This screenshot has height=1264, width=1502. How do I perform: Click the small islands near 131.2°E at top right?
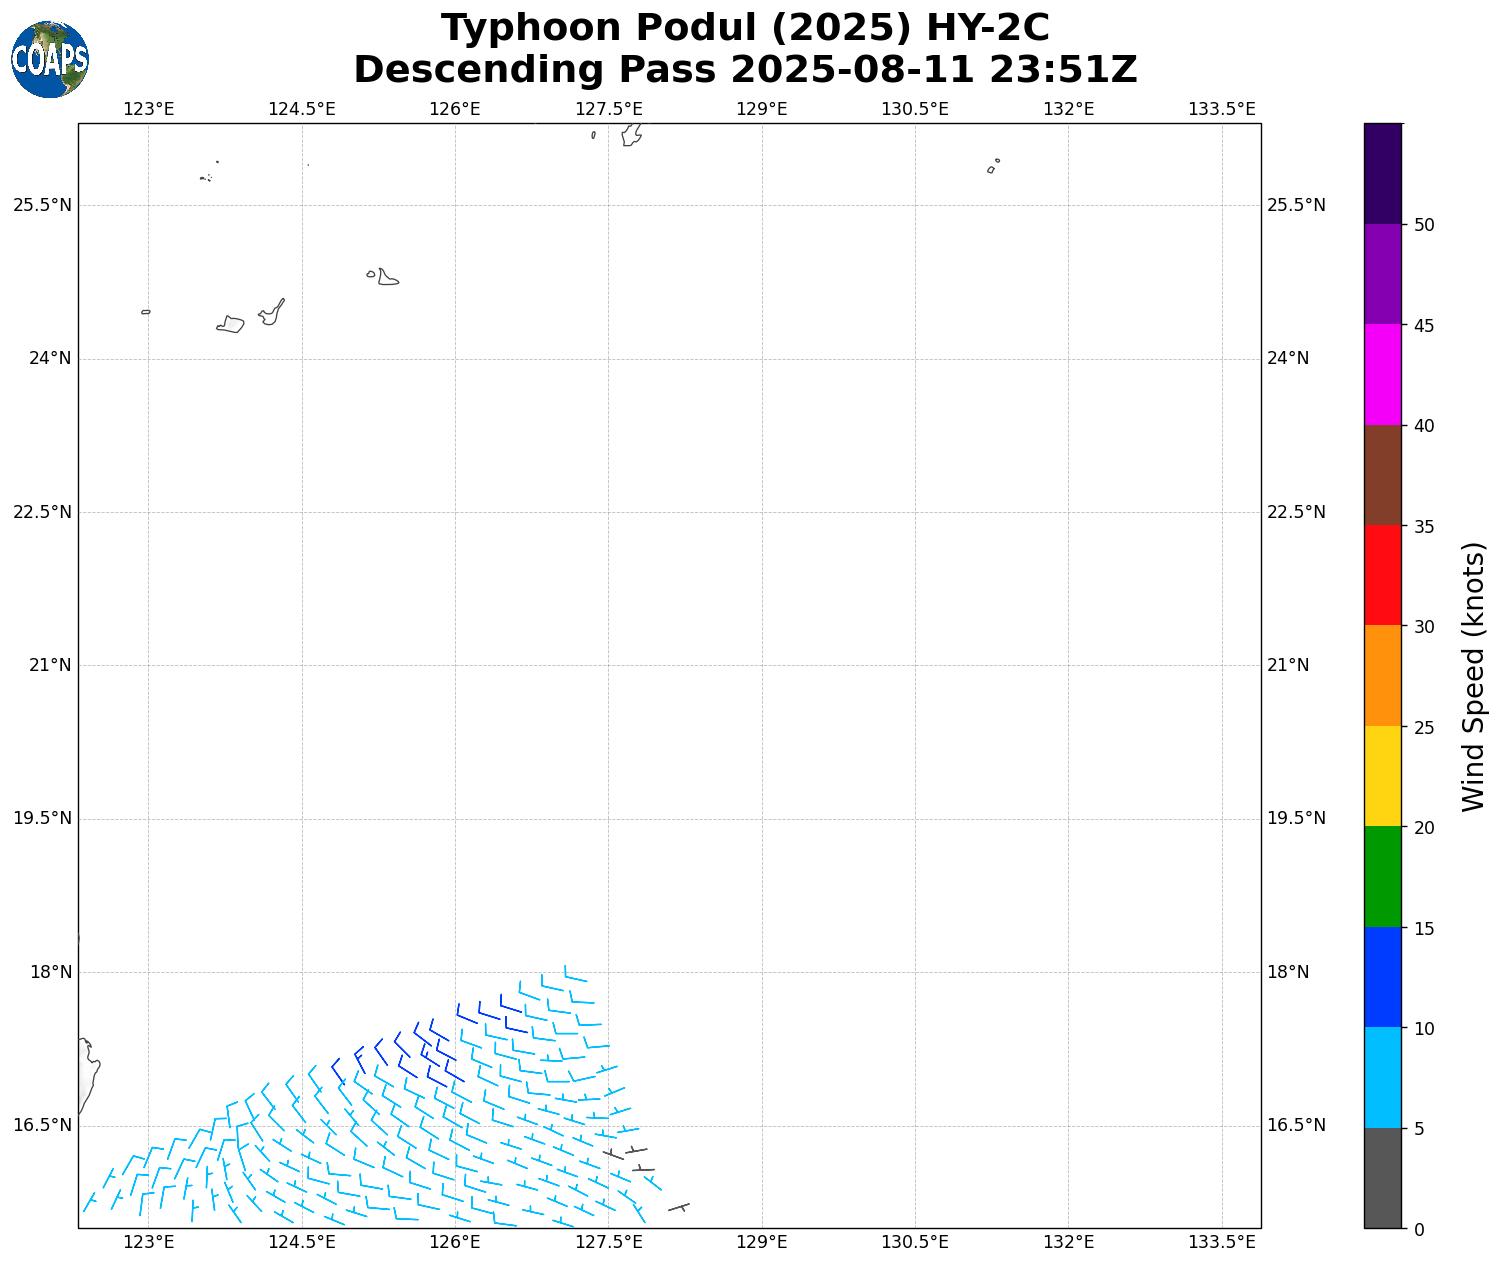[993, 166]
